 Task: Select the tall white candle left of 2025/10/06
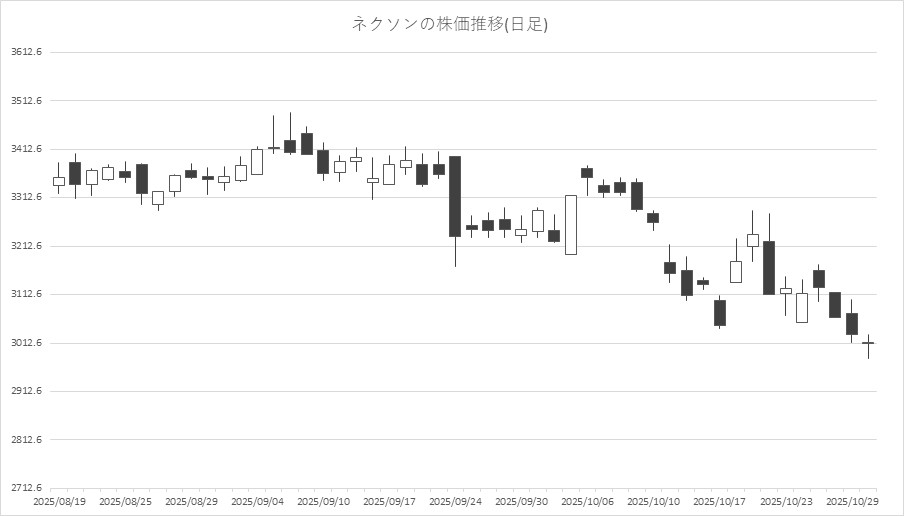(570, 224)
